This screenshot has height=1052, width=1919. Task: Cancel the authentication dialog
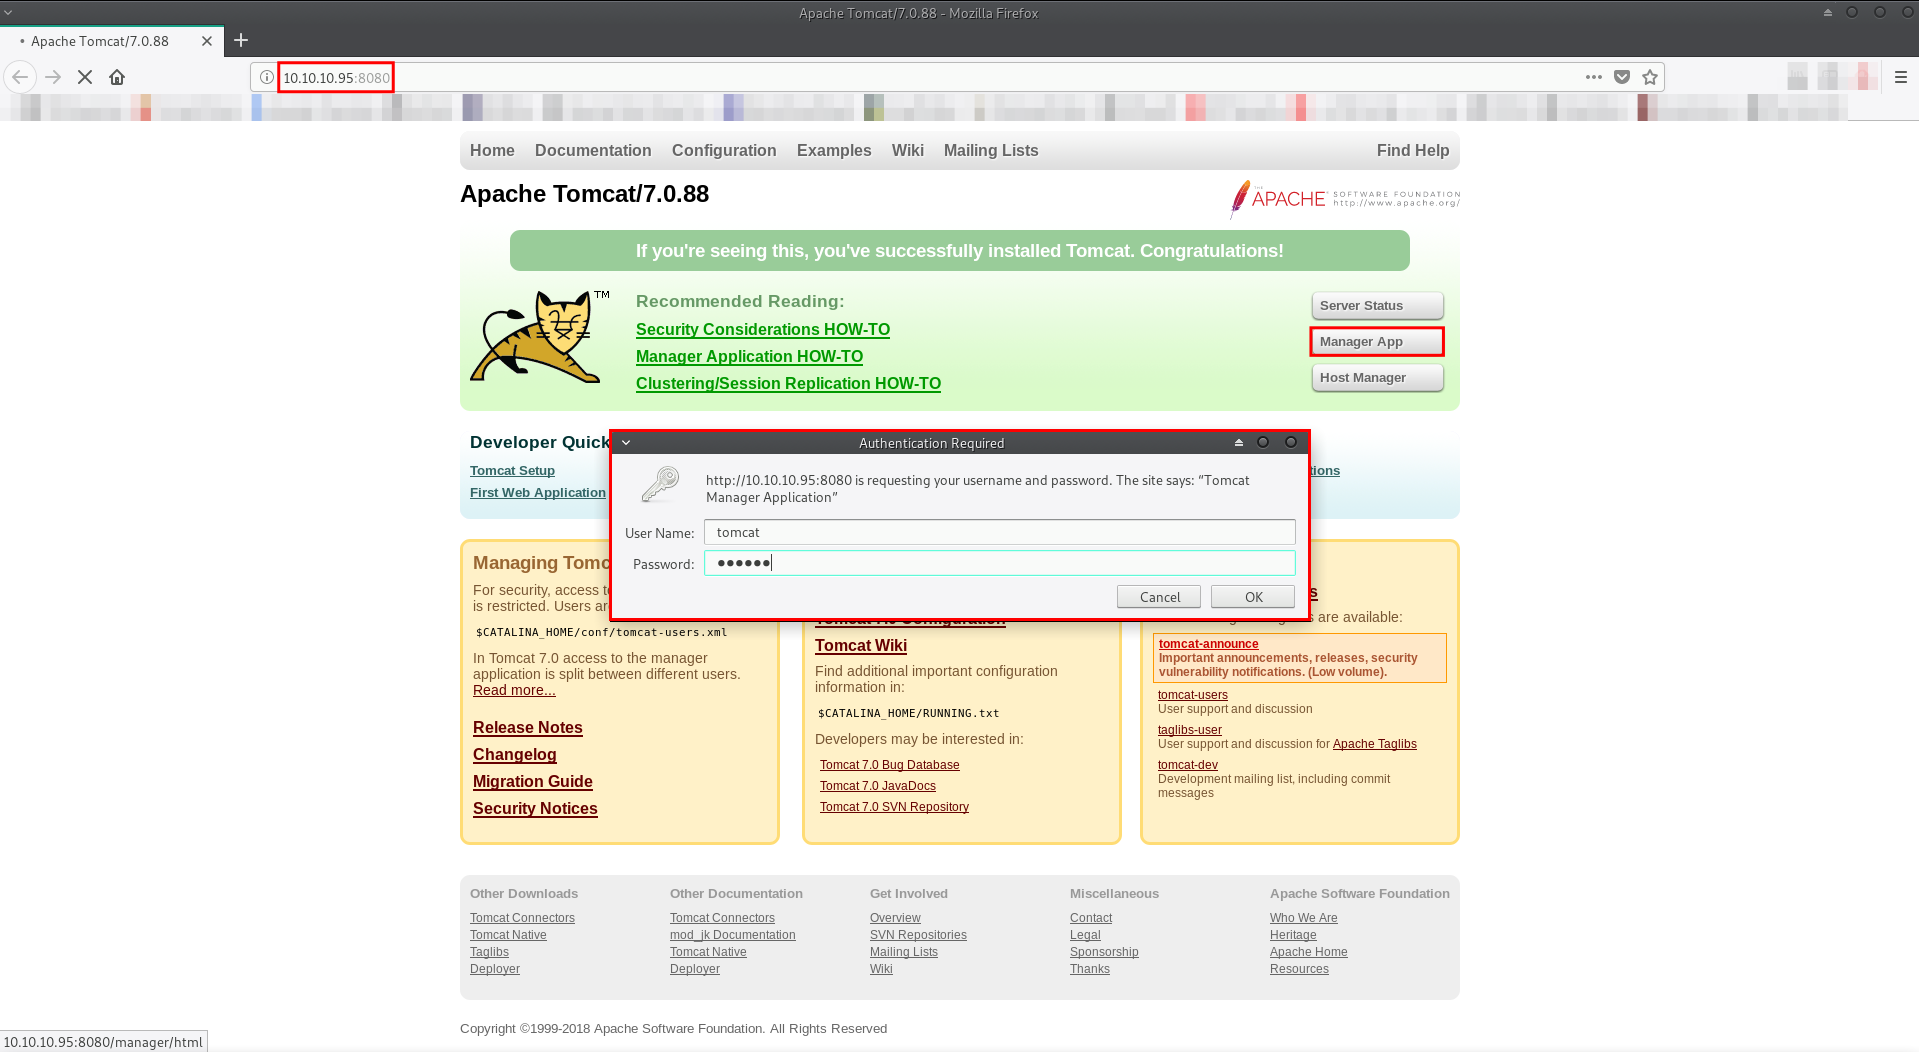coord(1160,597)
